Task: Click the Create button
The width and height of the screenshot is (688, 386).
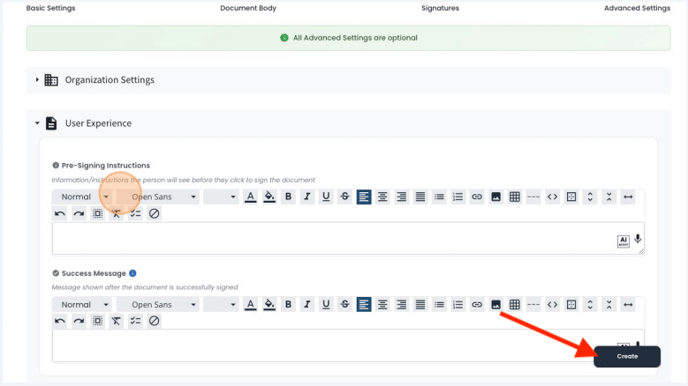Action: pyautogui.click(x=627, y=356)
